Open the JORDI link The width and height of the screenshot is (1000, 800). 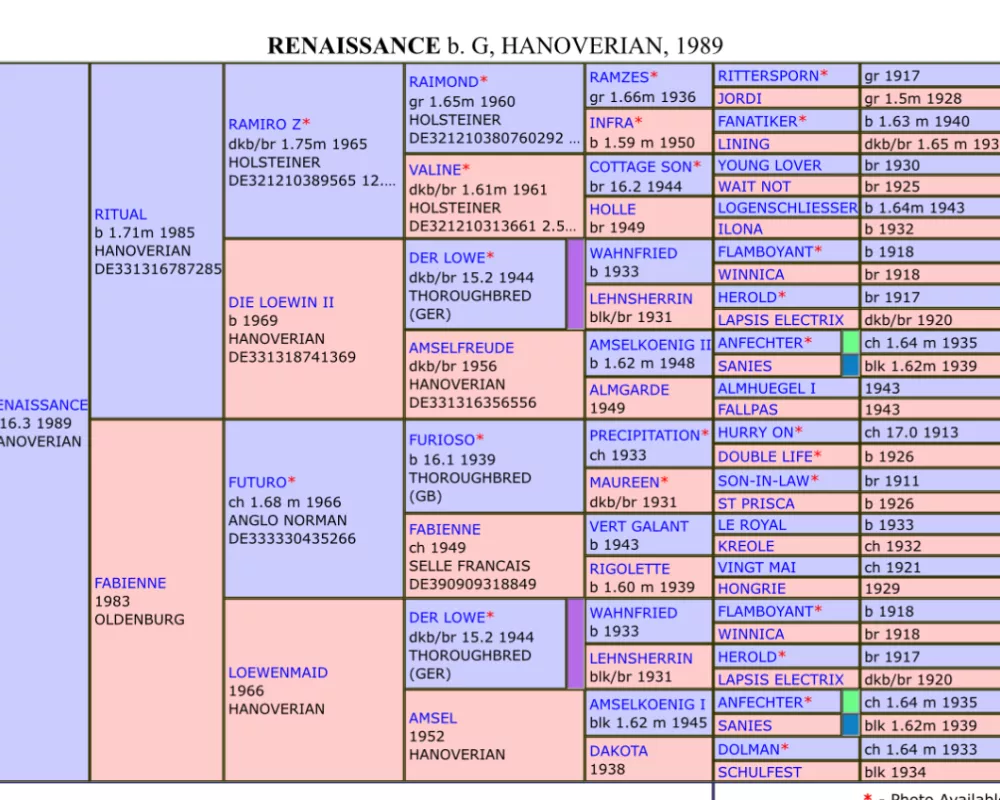pyautogui.click(x=739, y=99)
